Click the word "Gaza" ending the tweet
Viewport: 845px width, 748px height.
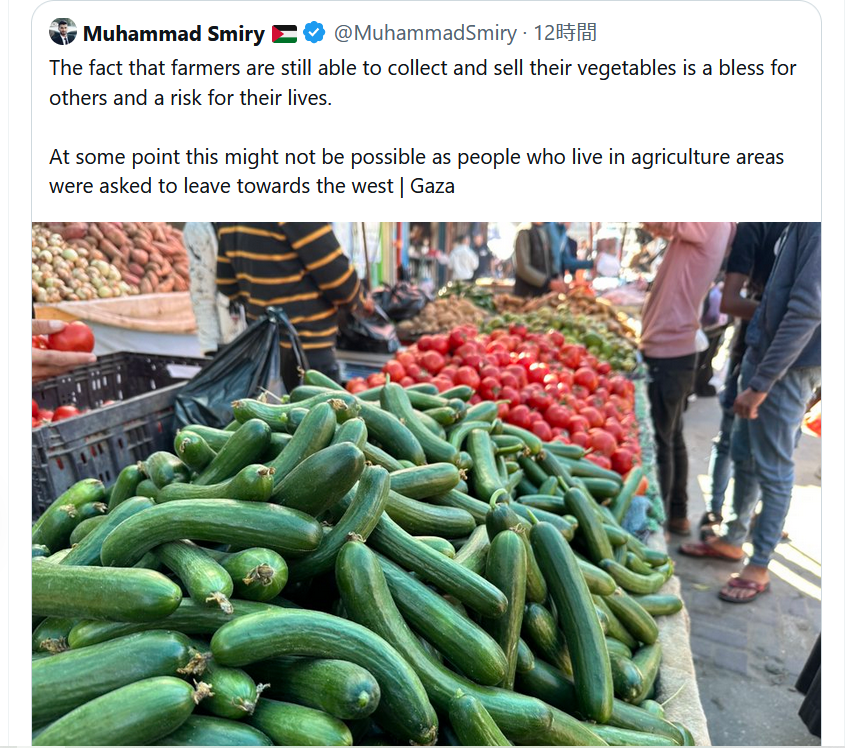tap(432, 186)
